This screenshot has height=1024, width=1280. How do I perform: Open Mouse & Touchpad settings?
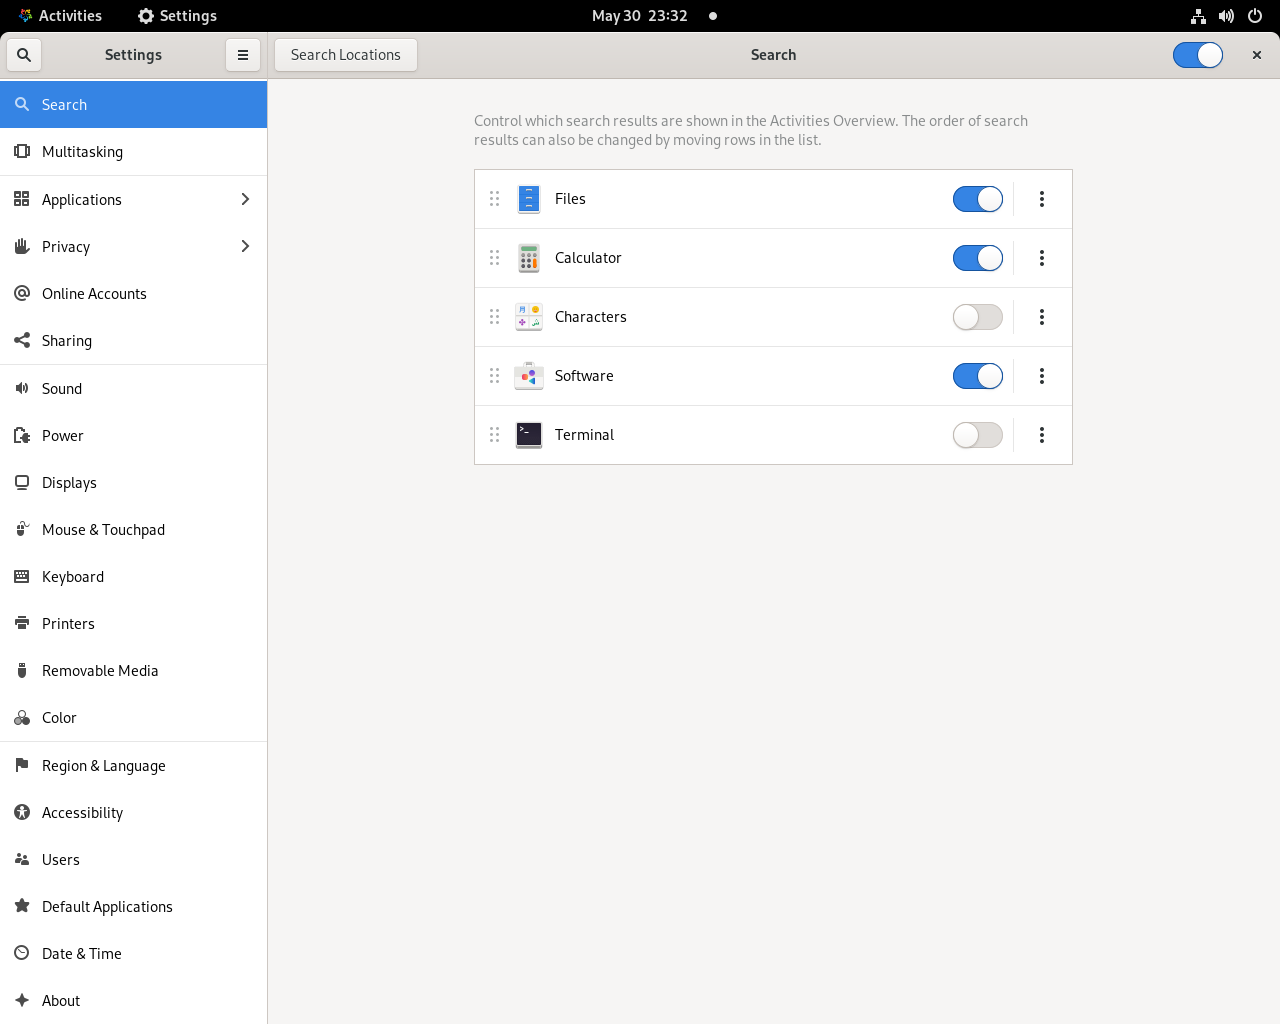(x=134, y=529)
